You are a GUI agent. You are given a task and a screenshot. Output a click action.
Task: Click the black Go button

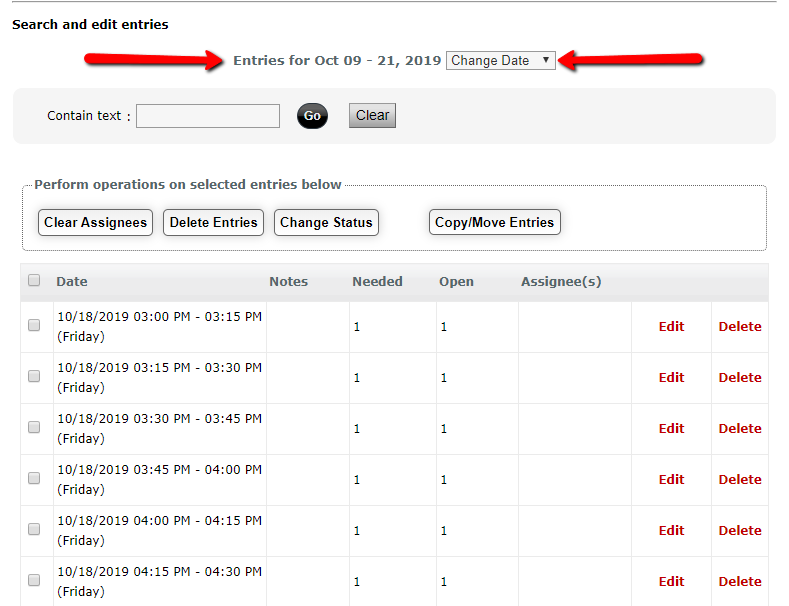click(312, 116)
